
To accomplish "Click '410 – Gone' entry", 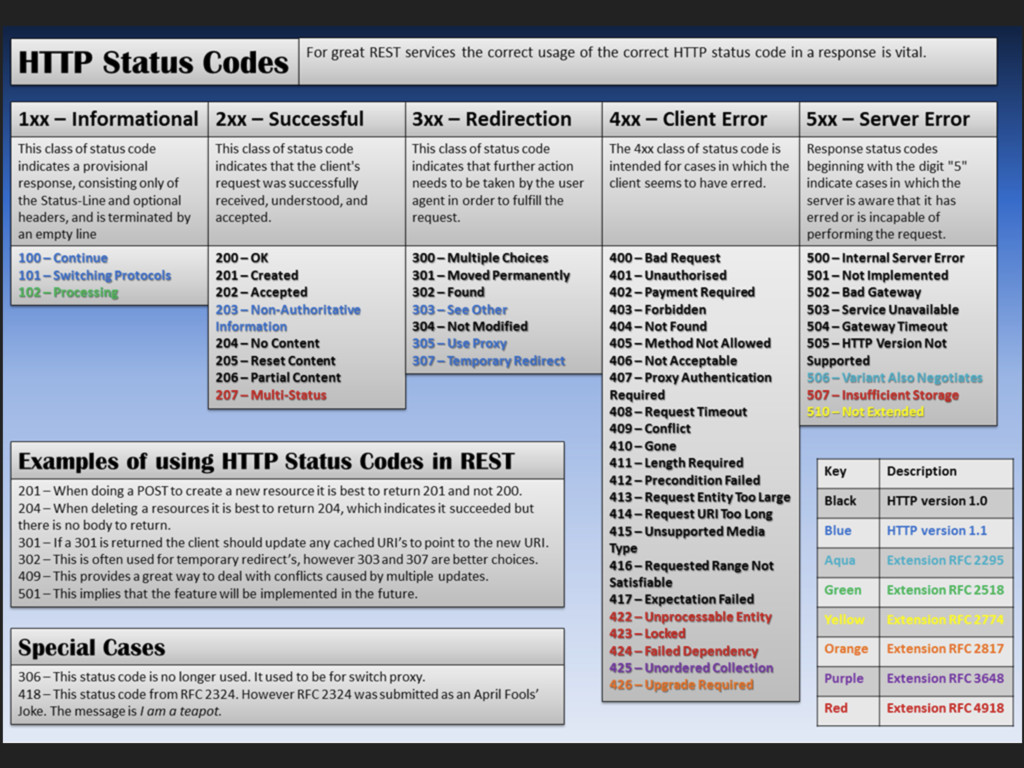I will tap(643, 446).
